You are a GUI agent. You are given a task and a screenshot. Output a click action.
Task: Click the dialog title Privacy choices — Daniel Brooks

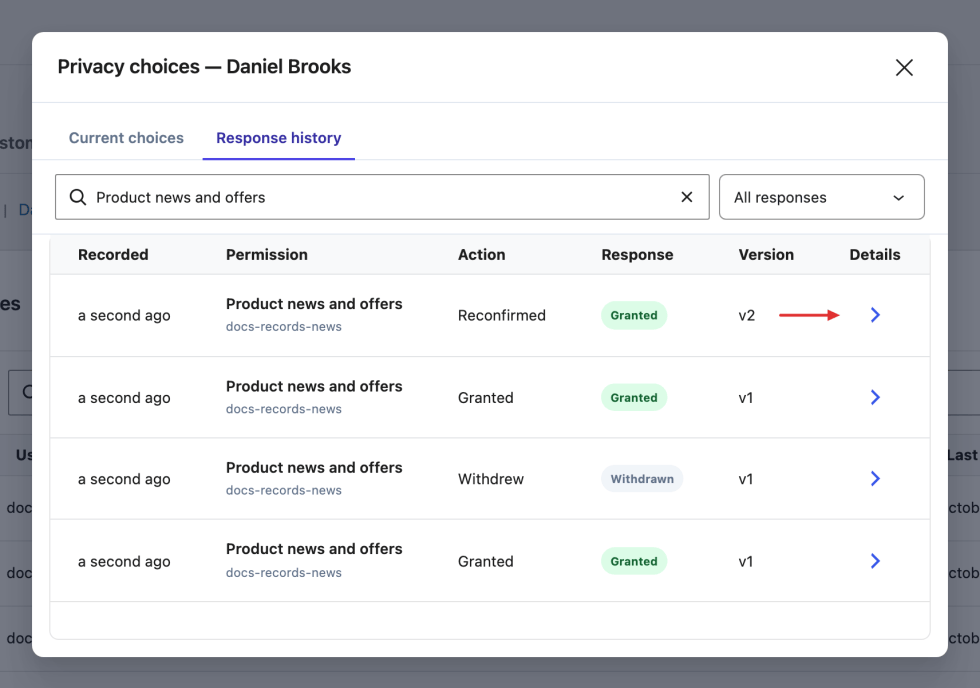pyautogui.click(x=204, y=66)
